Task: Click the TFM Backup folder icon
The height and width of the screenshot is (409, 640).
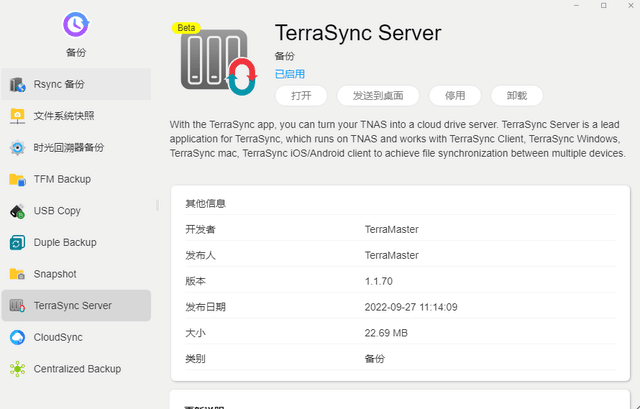Action: (18, 180)
